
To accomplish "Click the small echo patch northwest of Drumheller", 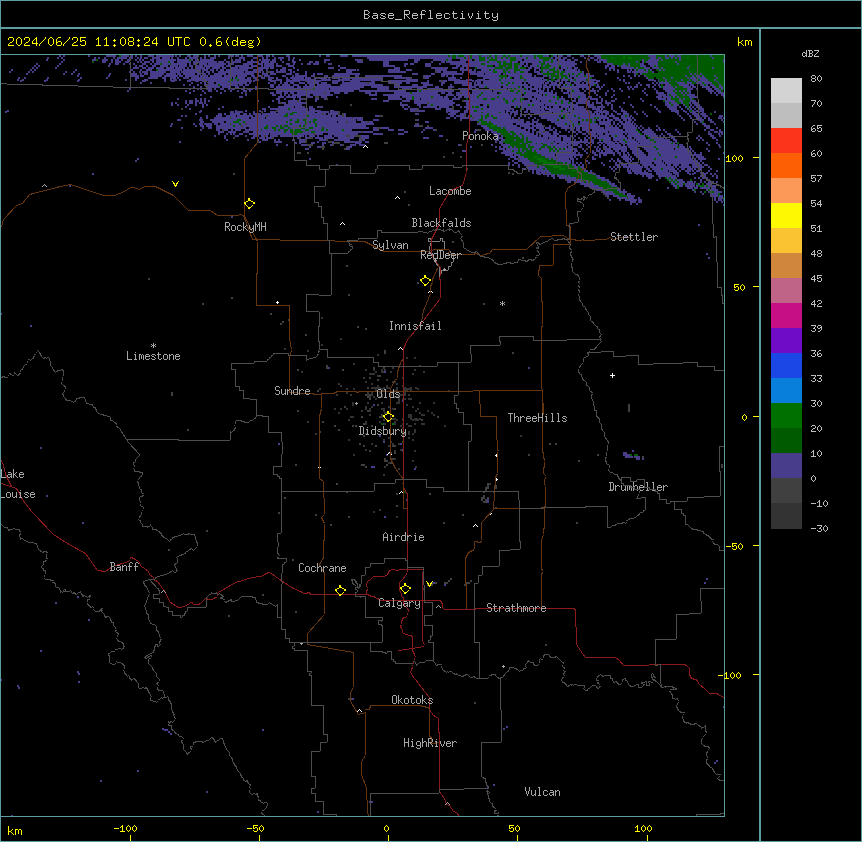I will pos(633,455).
